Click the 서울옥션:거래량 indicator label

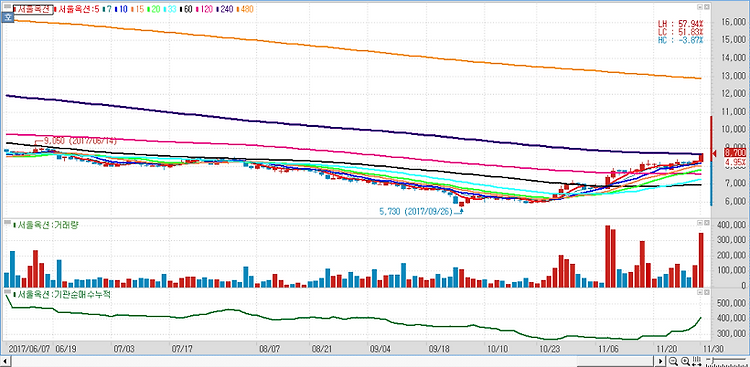click(x=47, y=225)
